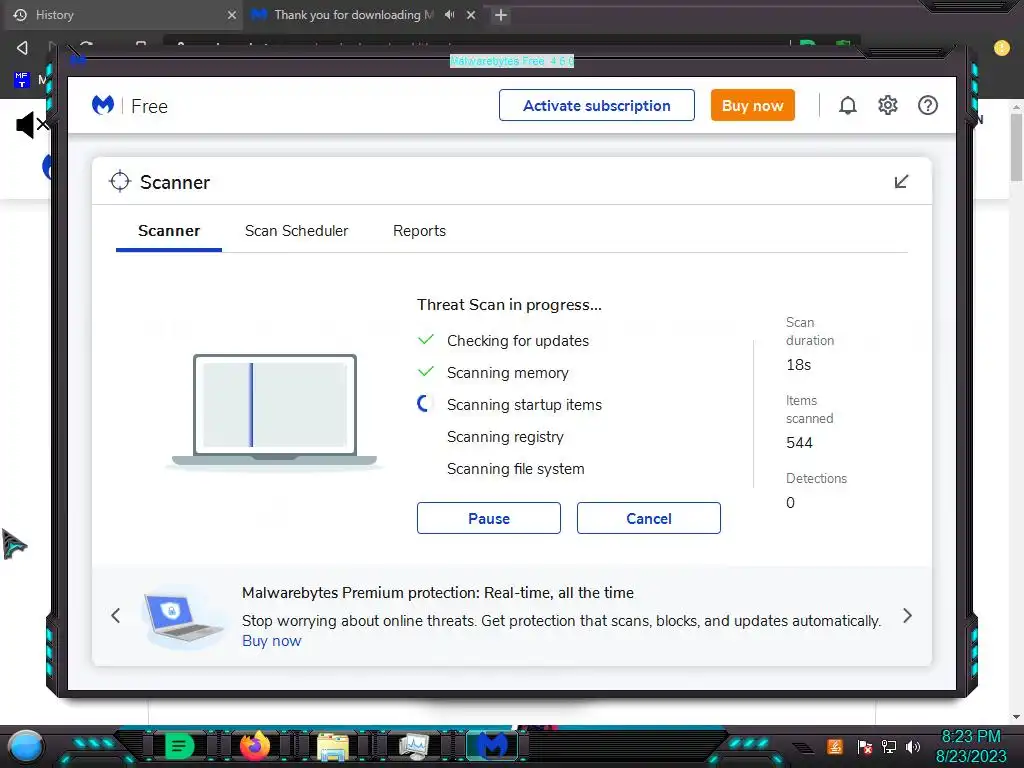This screenshot has width=1024, height=768.
Task: Show previous promotion with left arrow
Action: (x=116, y=616)
